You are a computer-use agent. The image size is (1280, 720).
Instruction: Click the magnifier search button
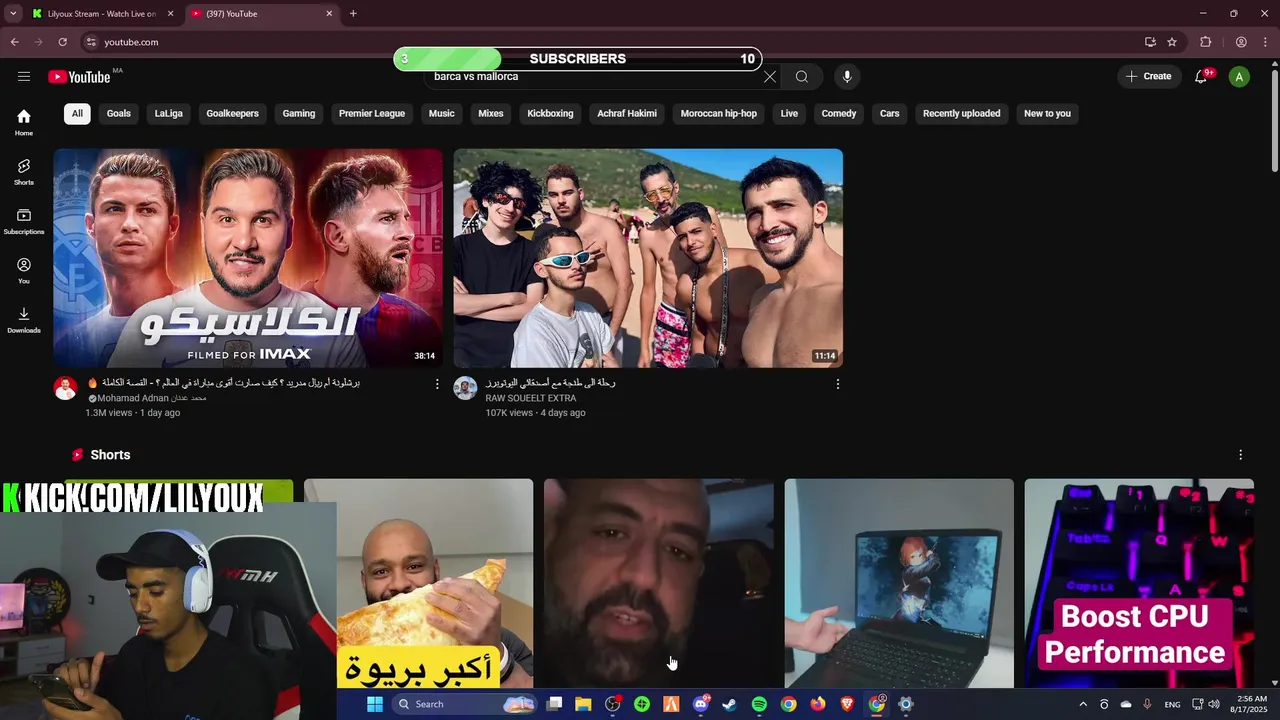pos(802,77)
